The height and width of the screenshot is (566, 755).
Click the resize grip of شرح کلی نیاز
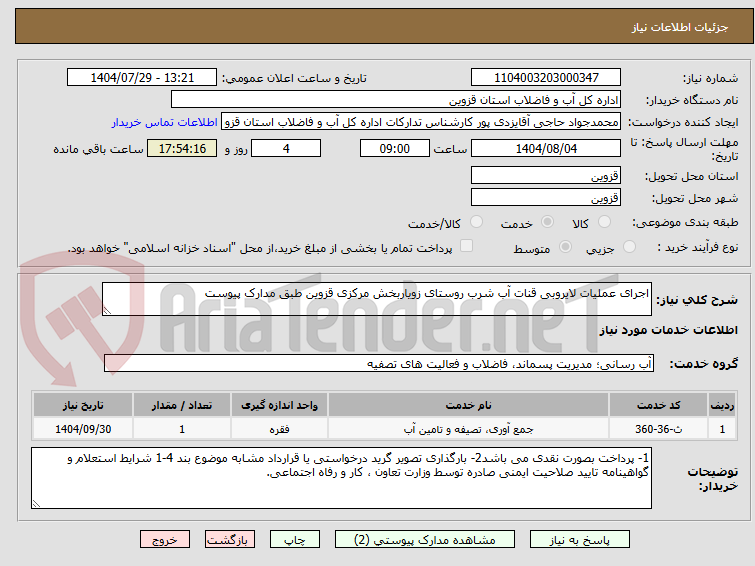pos(107,311)
